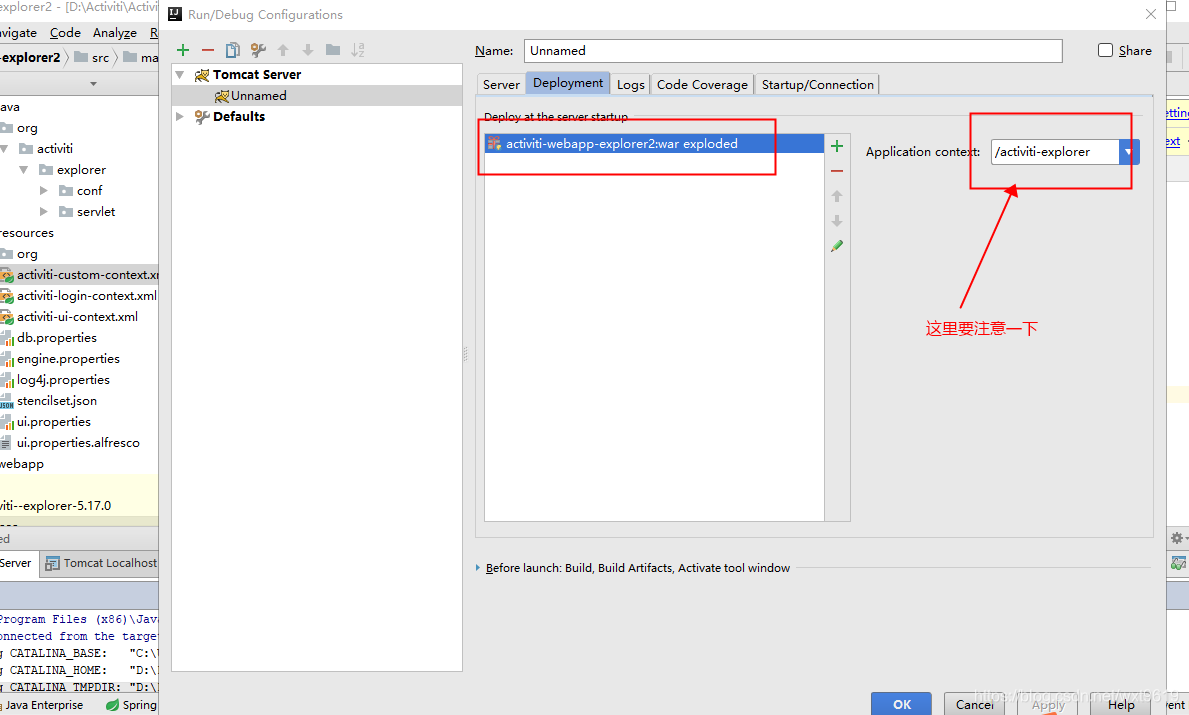The height and width of the screenshot is (715, 1189).
Task: Open the Analyze menu in IDE
Action: [115, 33]
